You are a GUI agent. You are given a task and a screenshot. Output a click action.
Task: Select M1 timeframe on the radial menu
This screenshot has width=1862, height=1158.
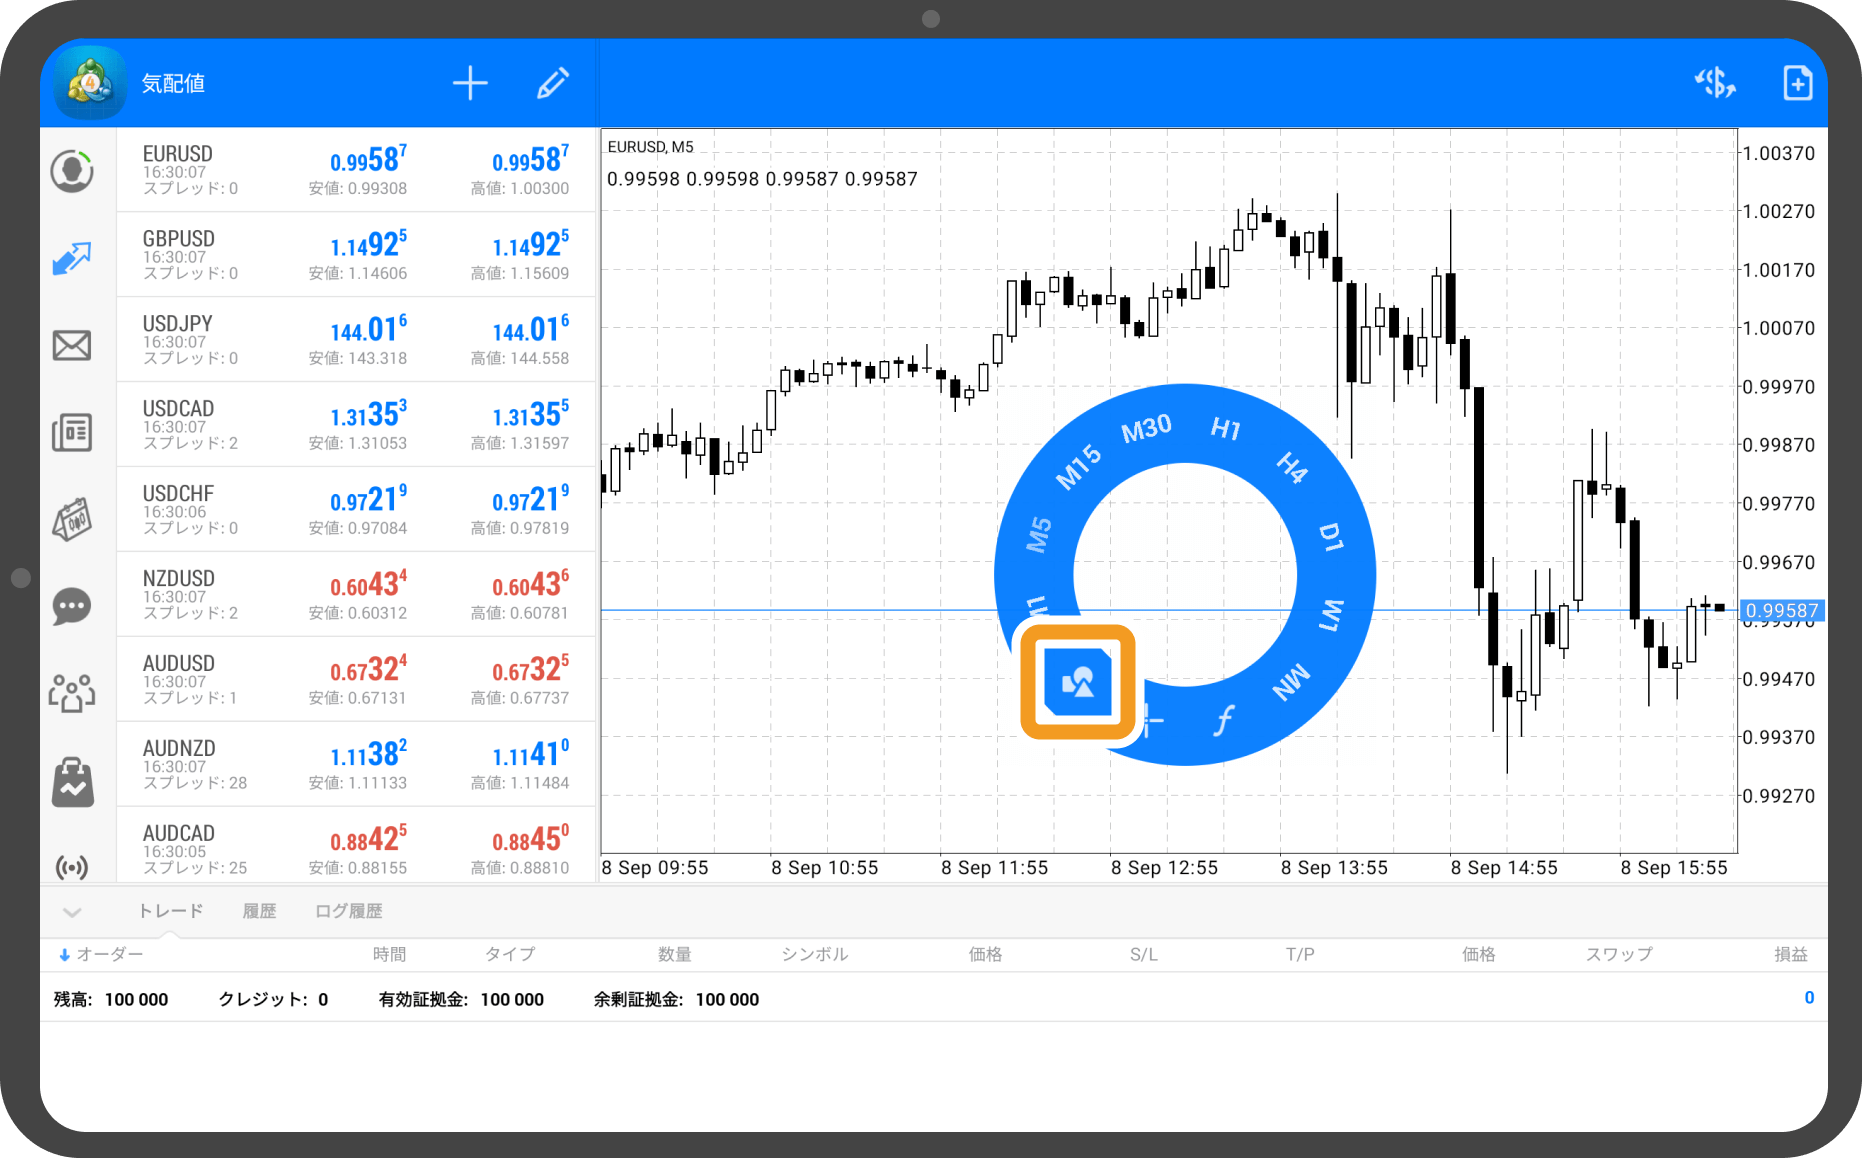coord(1038,606)
